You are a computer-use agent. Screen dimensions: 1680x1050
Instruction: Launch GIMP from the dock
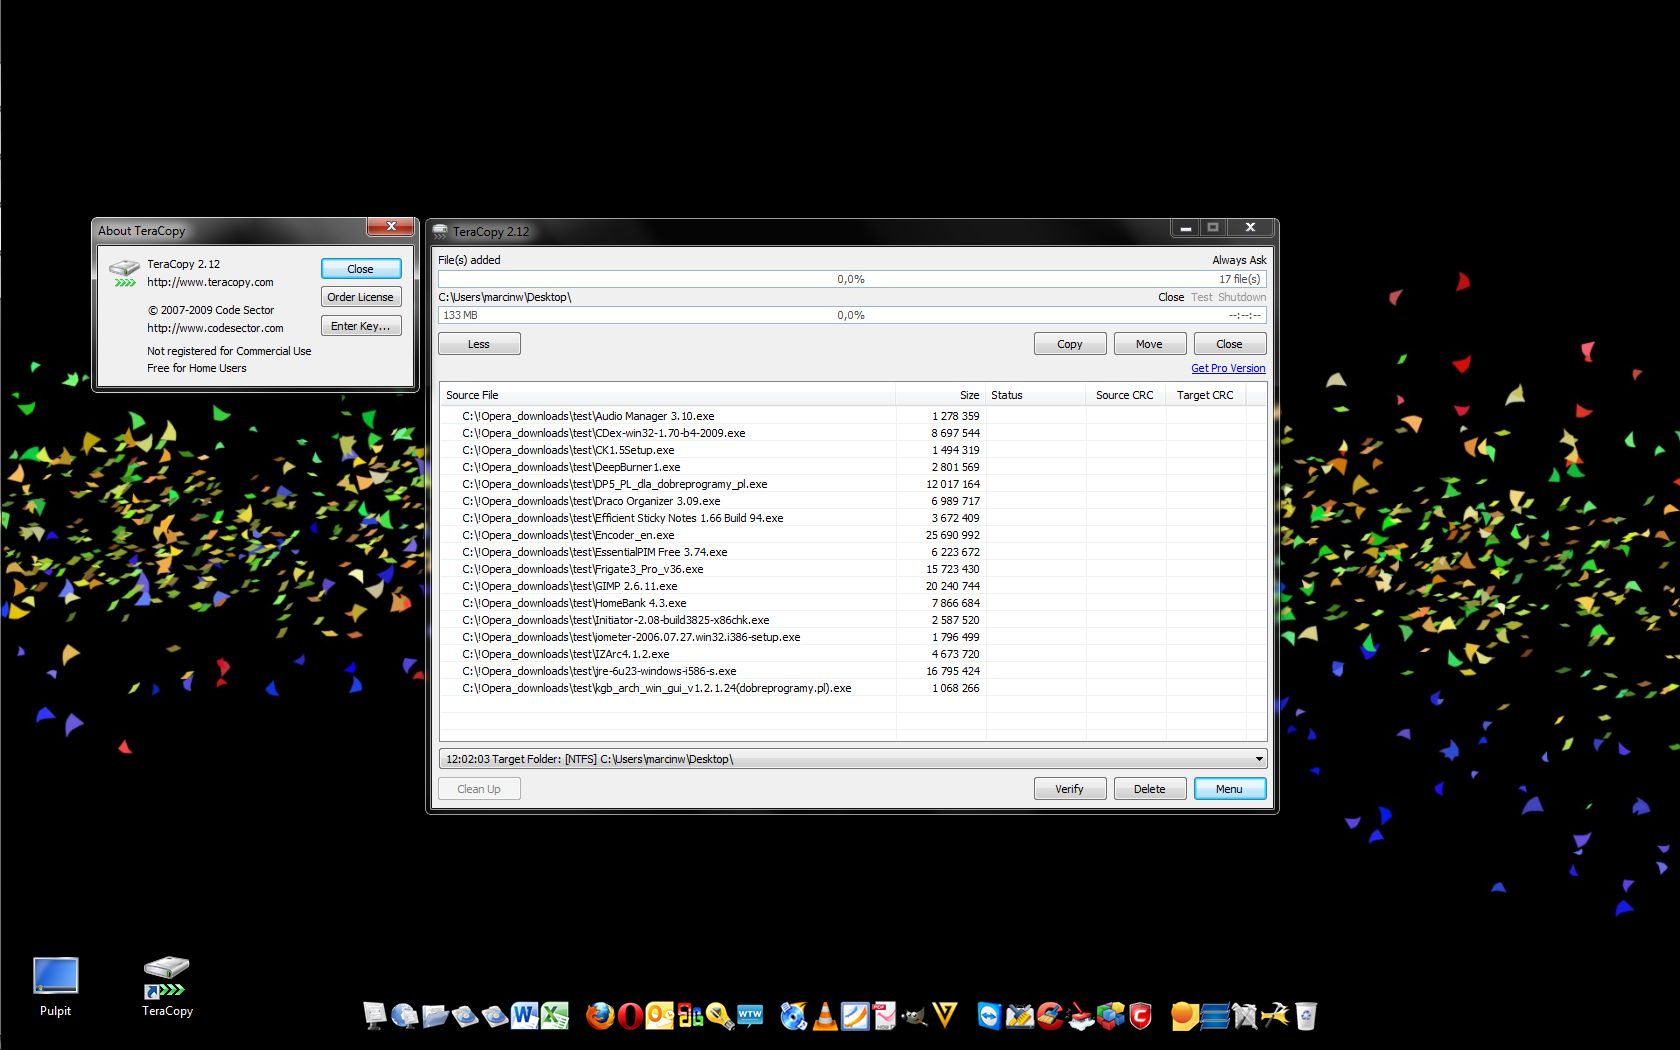tap(915, 1018)
